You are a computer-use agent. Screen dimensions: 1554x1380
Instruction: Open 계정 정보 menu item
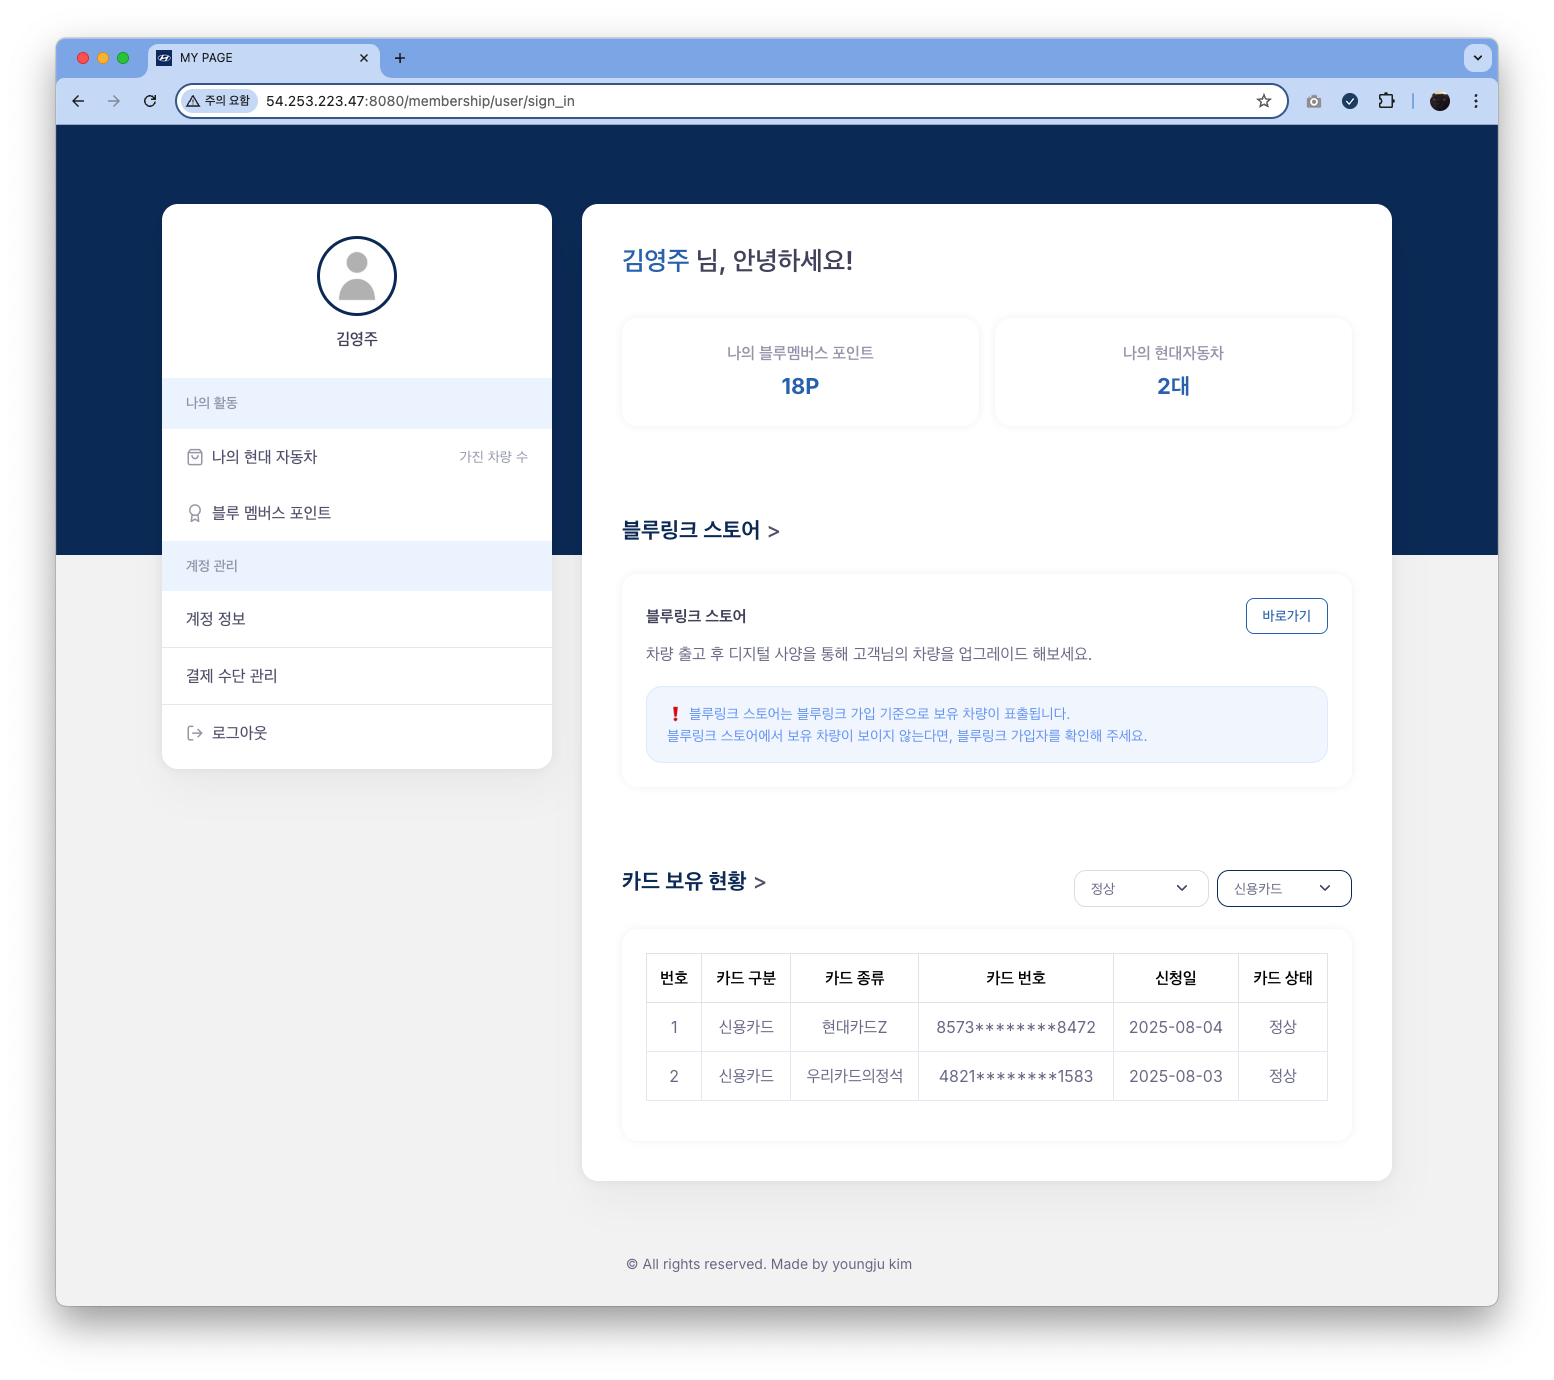pyautogui.click(x=357, y=619)
